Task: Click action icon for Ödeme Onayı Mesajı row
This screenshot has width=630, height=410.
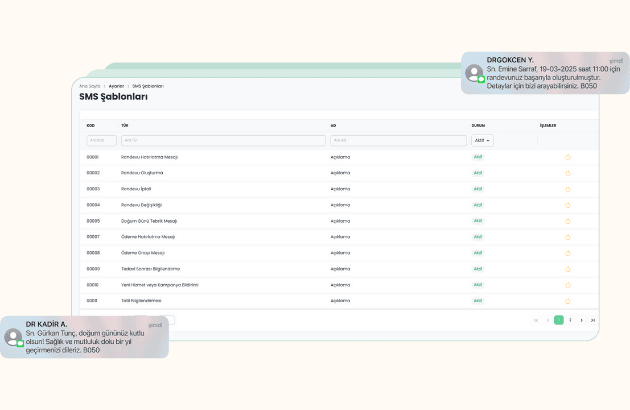Action: (x=568, y=253)
